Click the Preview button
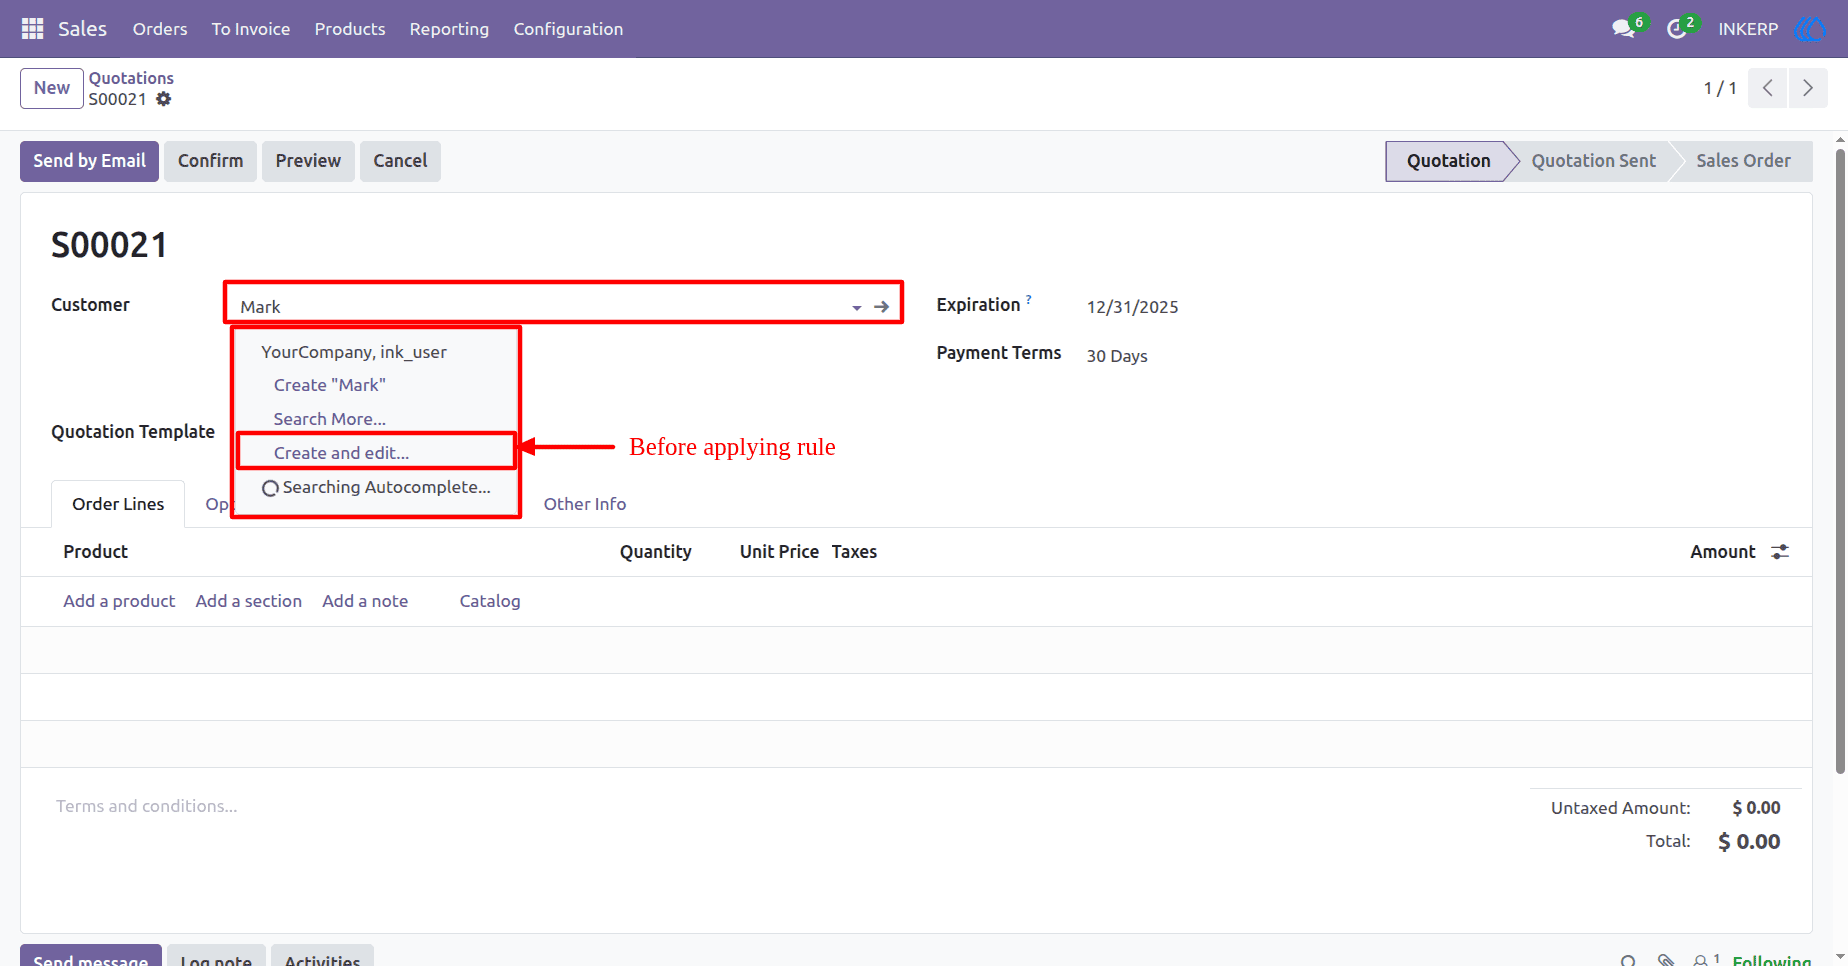The image size is (1848, 966). (x=308, y=161)
